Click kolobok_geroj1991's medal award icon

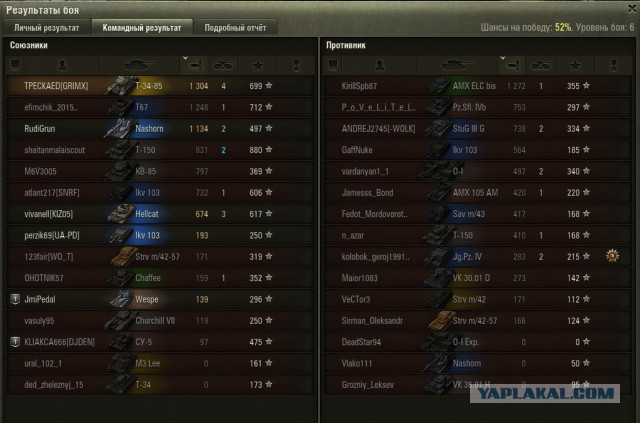[612, 256]
